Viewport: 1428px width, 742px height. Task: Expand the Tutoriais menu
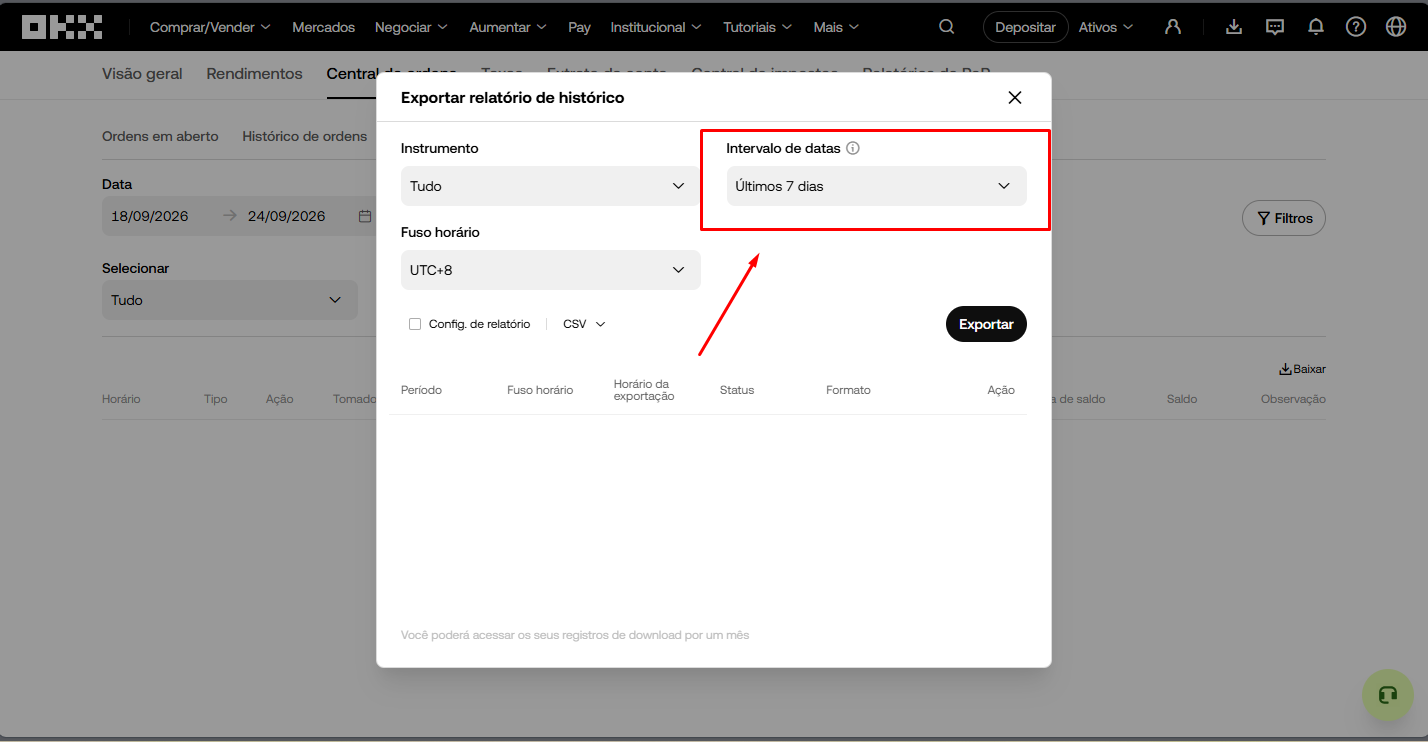pyautogui.click(x=757, y=27)
